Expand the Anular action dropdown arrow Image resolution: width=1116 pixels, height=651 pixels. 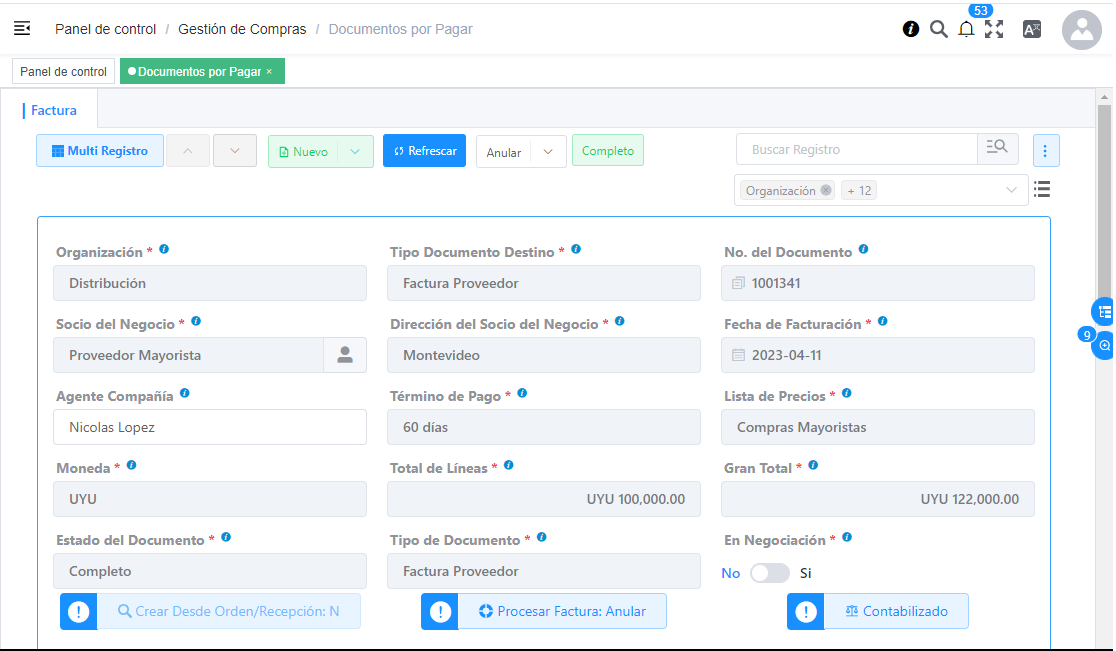pos(548,152)
